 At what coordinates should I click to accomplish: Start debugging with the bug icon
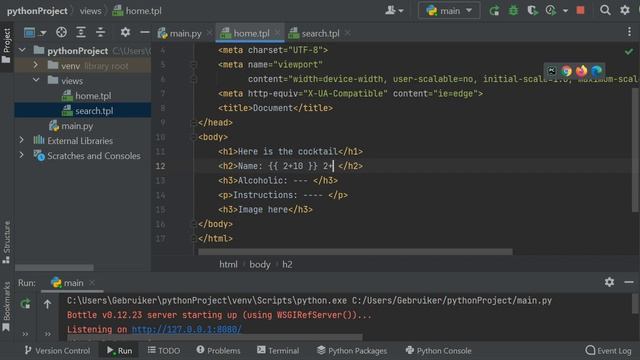coord(513,11)
